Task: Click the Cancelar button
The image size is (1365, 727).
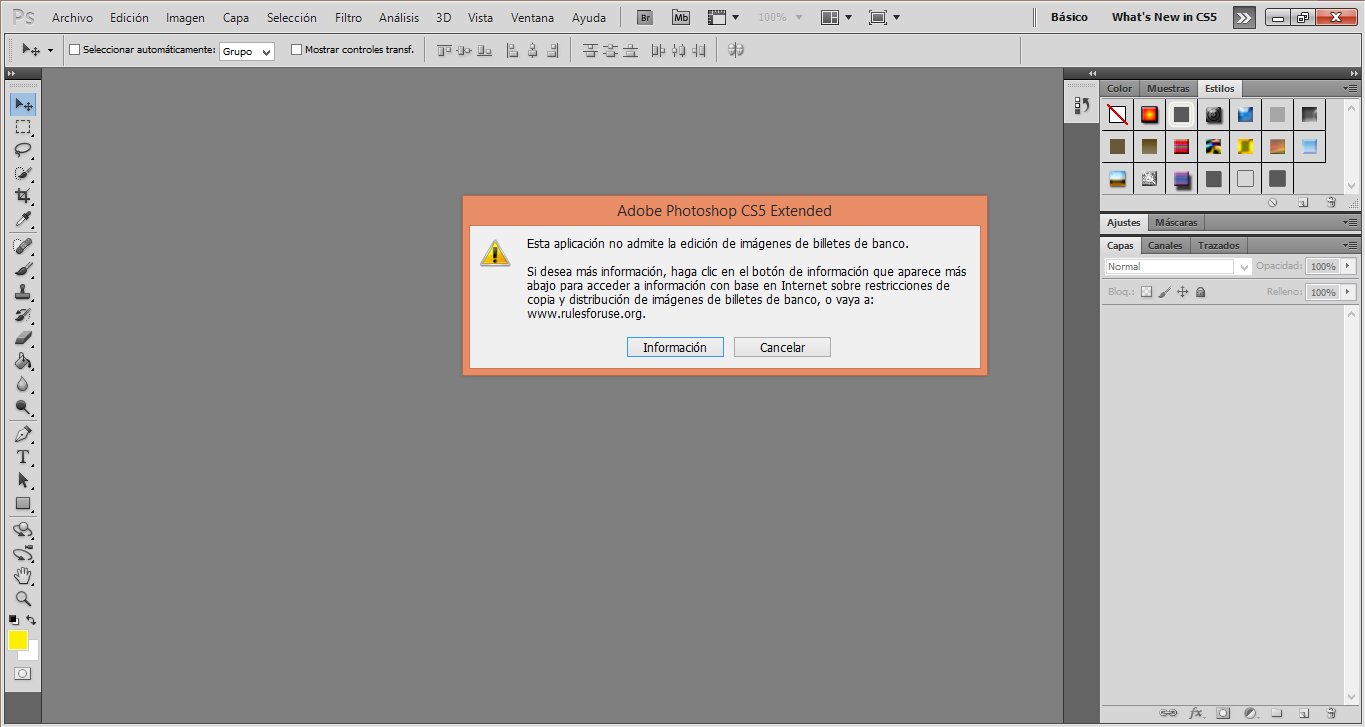Action: 782,347
